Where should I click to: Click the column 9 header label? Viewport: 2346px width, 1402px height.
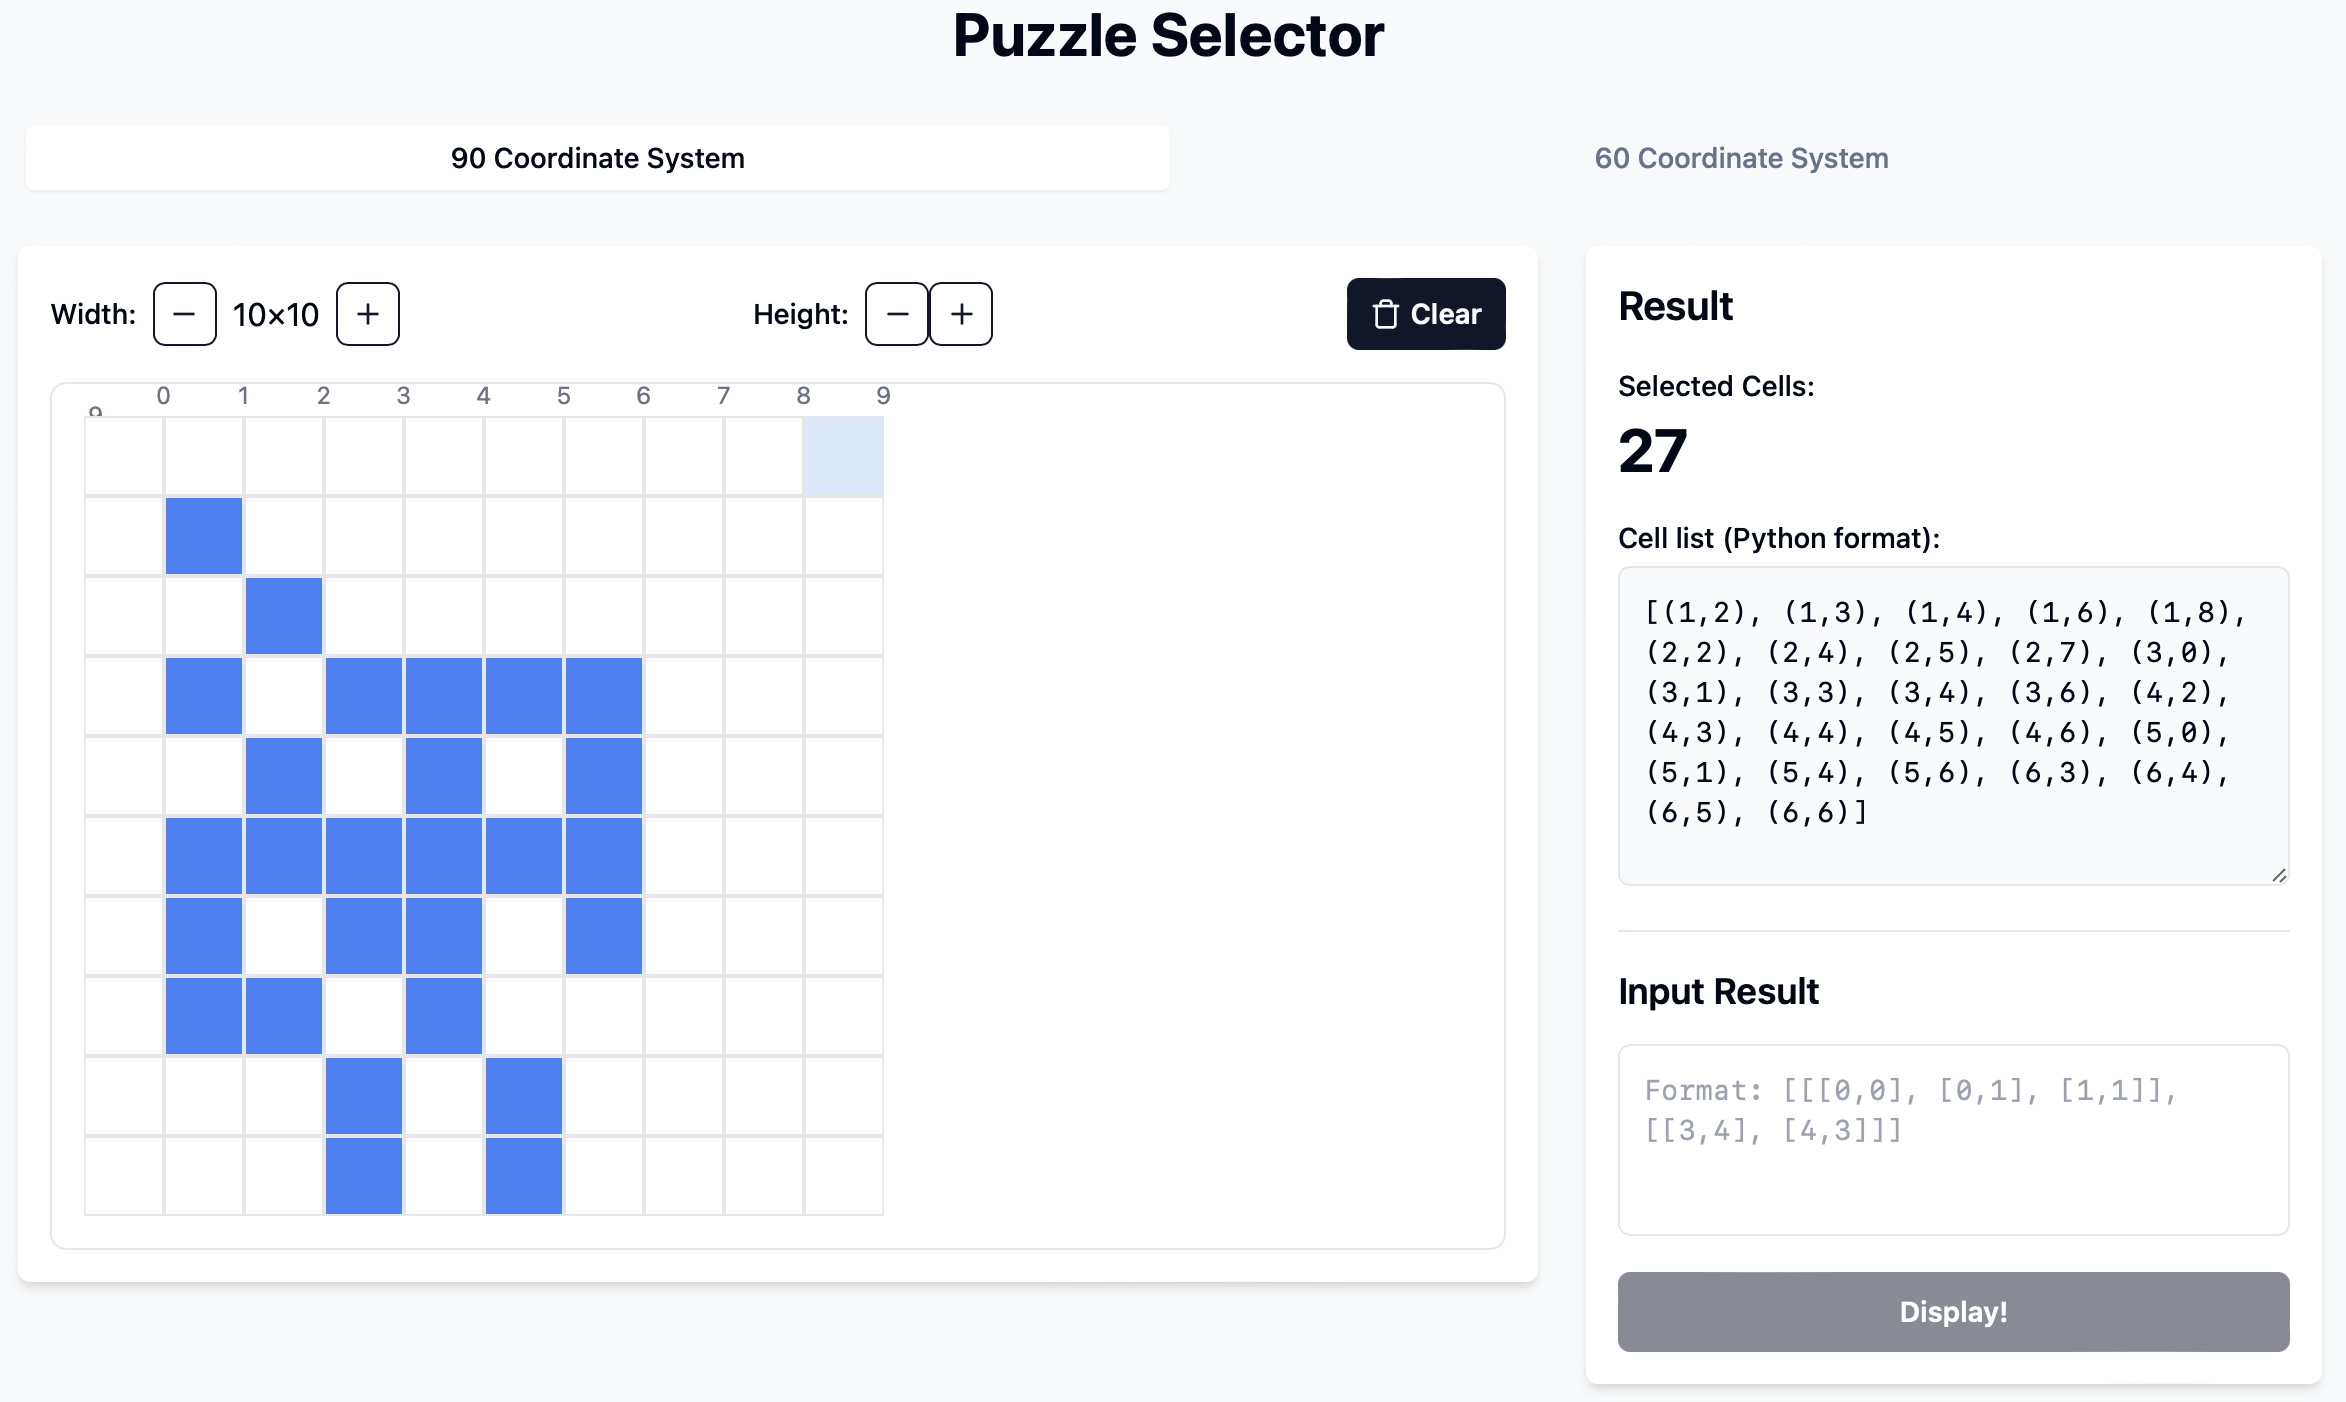pos(883,396)
